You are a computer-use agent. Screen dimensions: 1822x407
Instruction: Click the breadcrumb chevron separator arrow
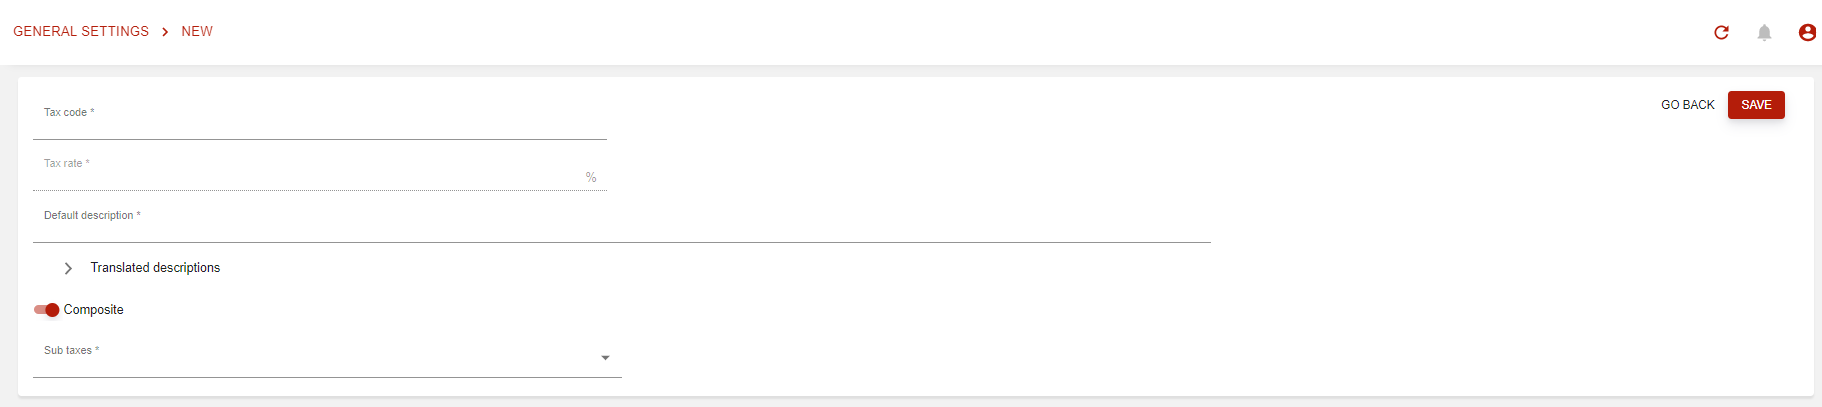coord(165,32)
